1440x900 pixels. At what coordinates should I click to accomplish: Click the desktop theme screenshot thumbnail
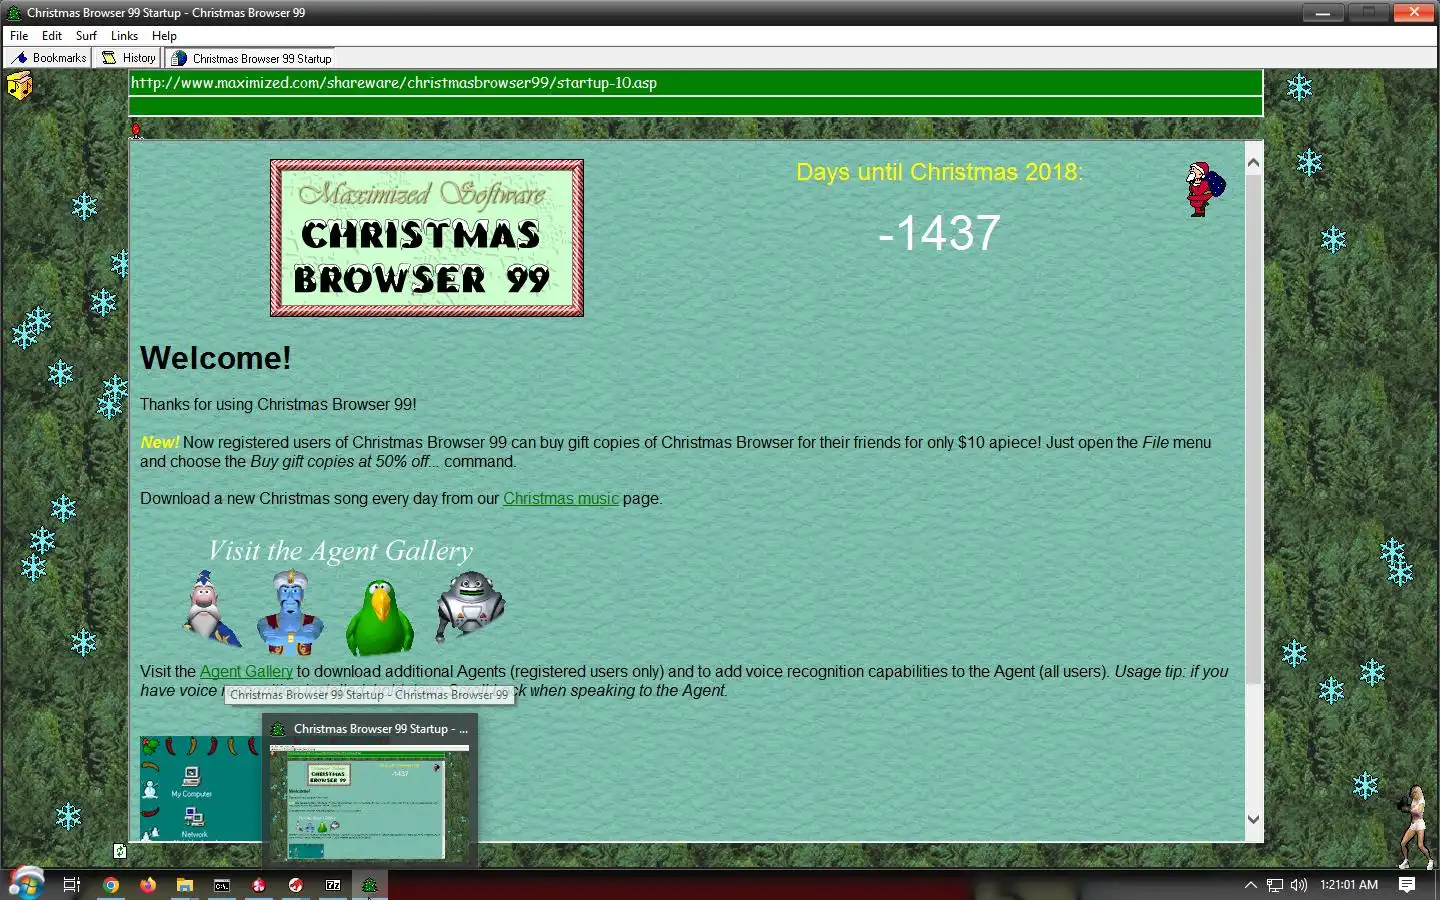pos(201,789)
